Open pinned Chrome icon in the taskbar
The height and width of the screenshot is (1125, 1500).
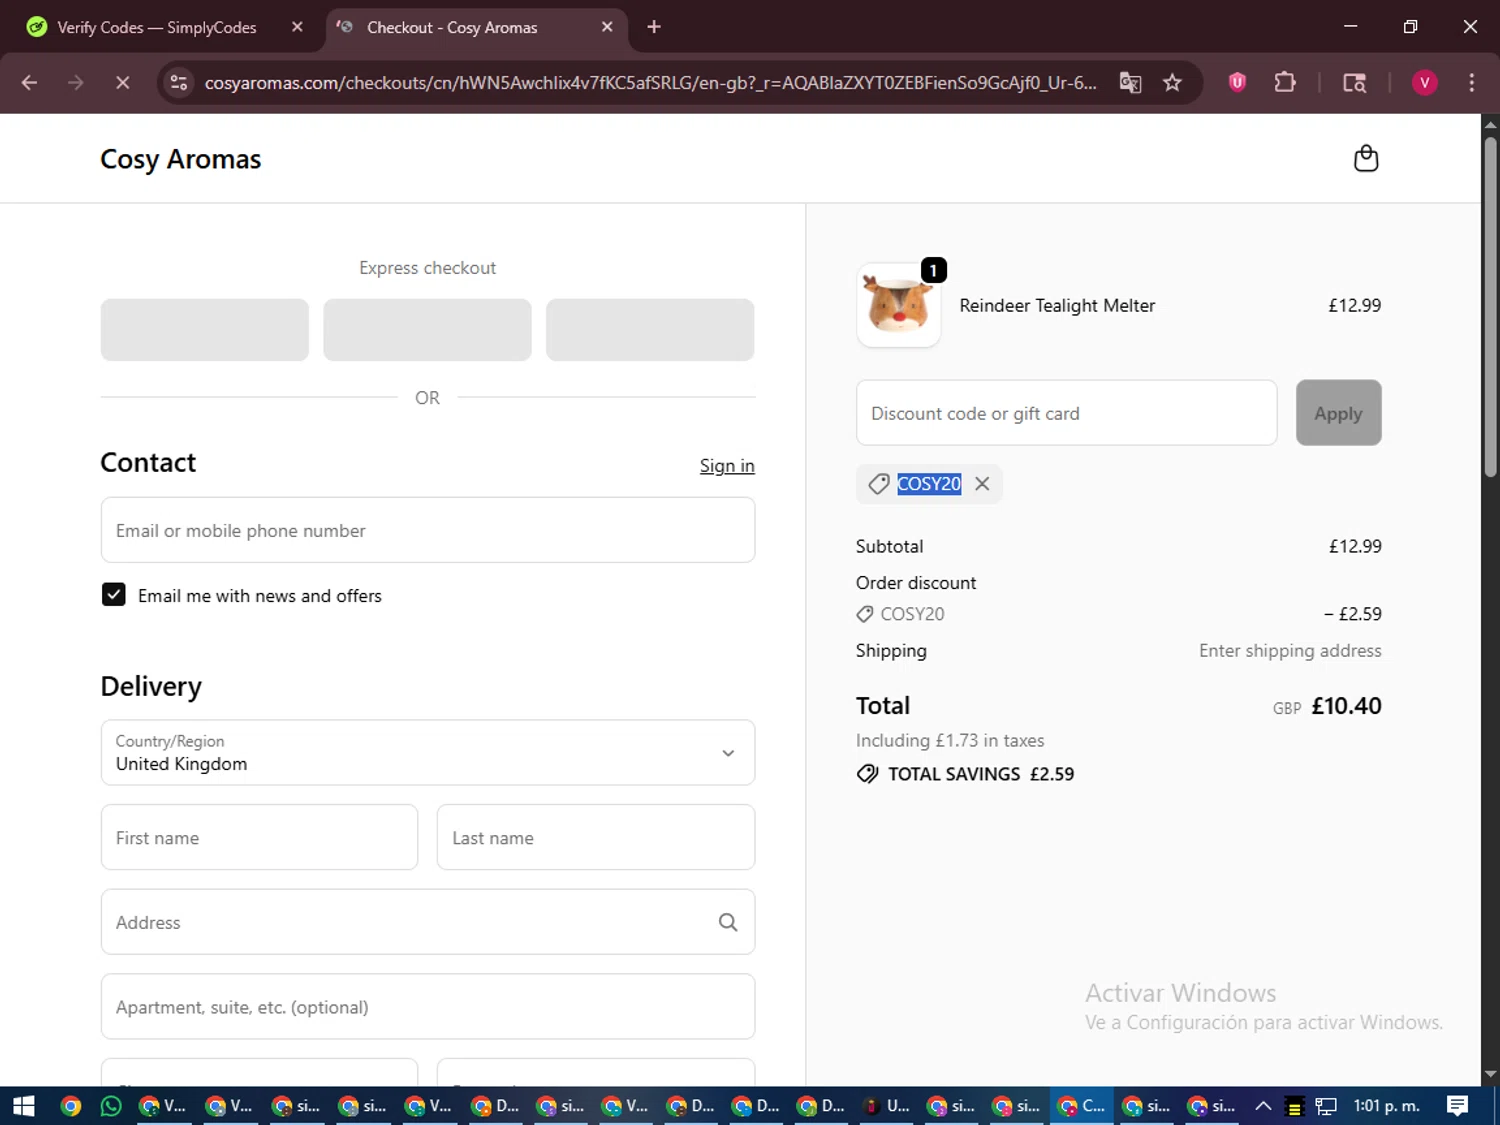70,1106
